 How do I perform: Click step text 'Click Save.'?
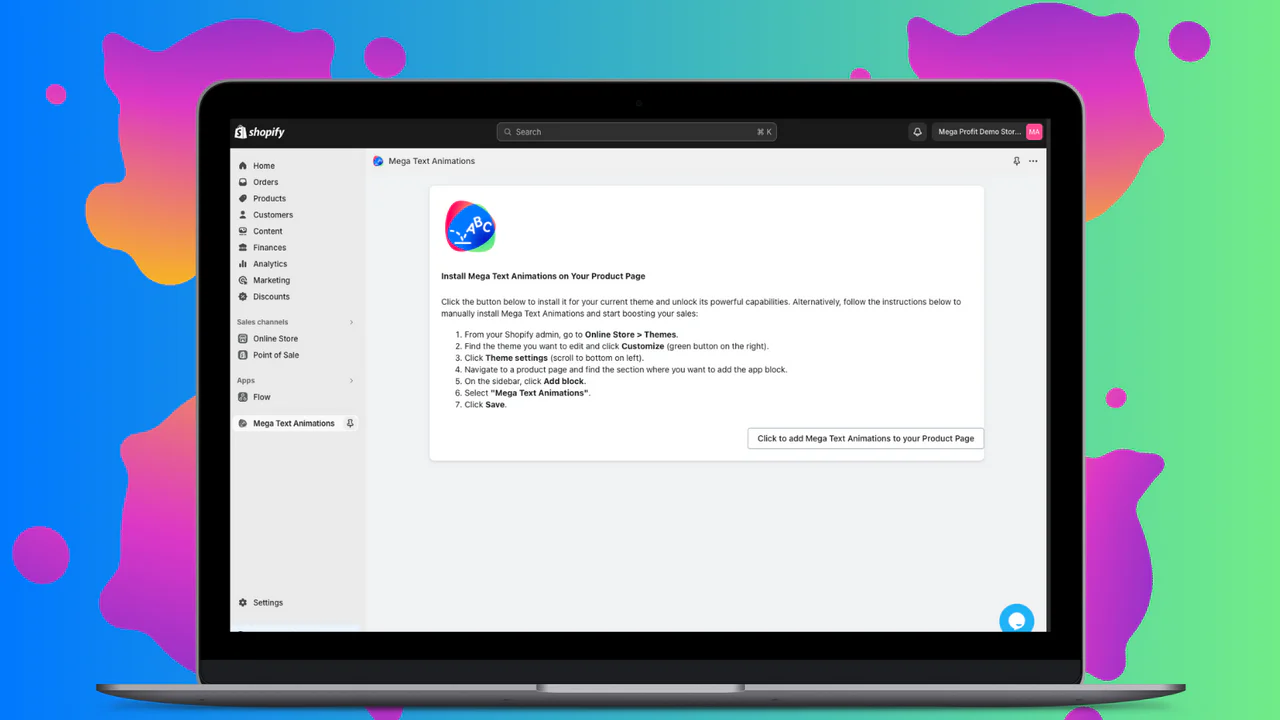486,405
